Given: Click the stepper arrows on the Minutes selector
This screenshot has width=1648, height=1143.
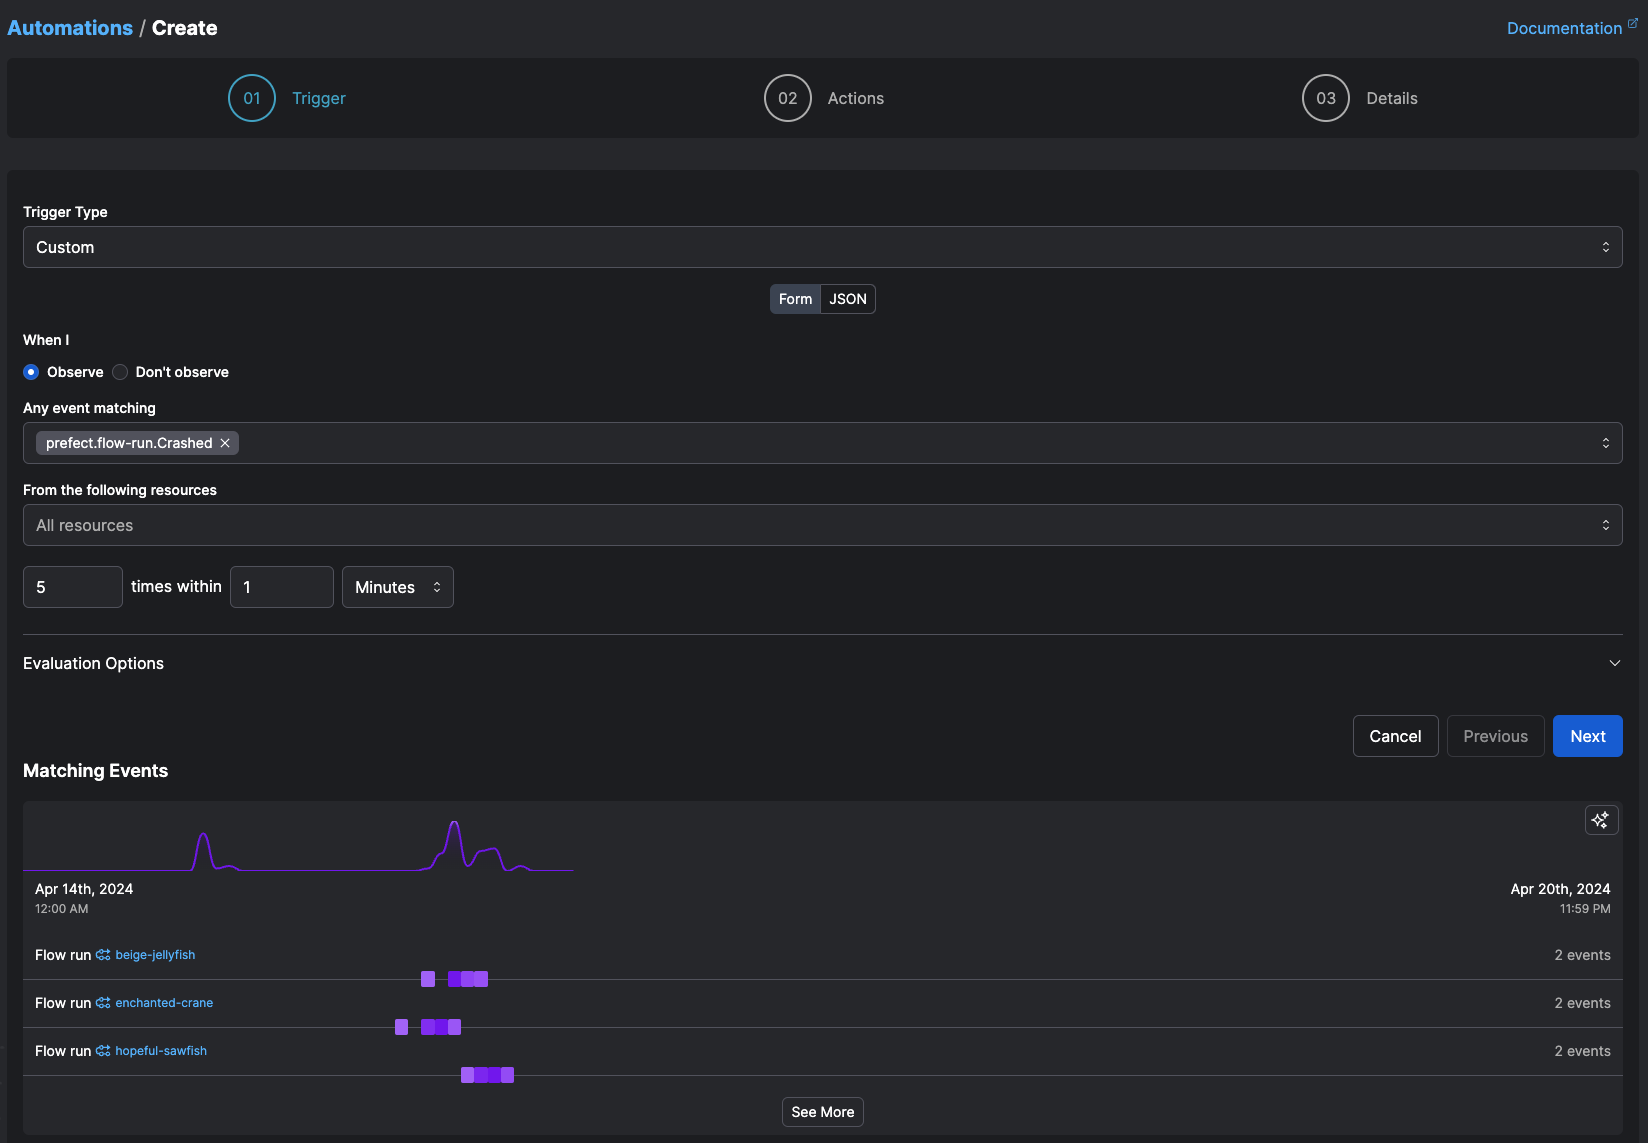Looking at the screenshot, I should pos(438,587).
